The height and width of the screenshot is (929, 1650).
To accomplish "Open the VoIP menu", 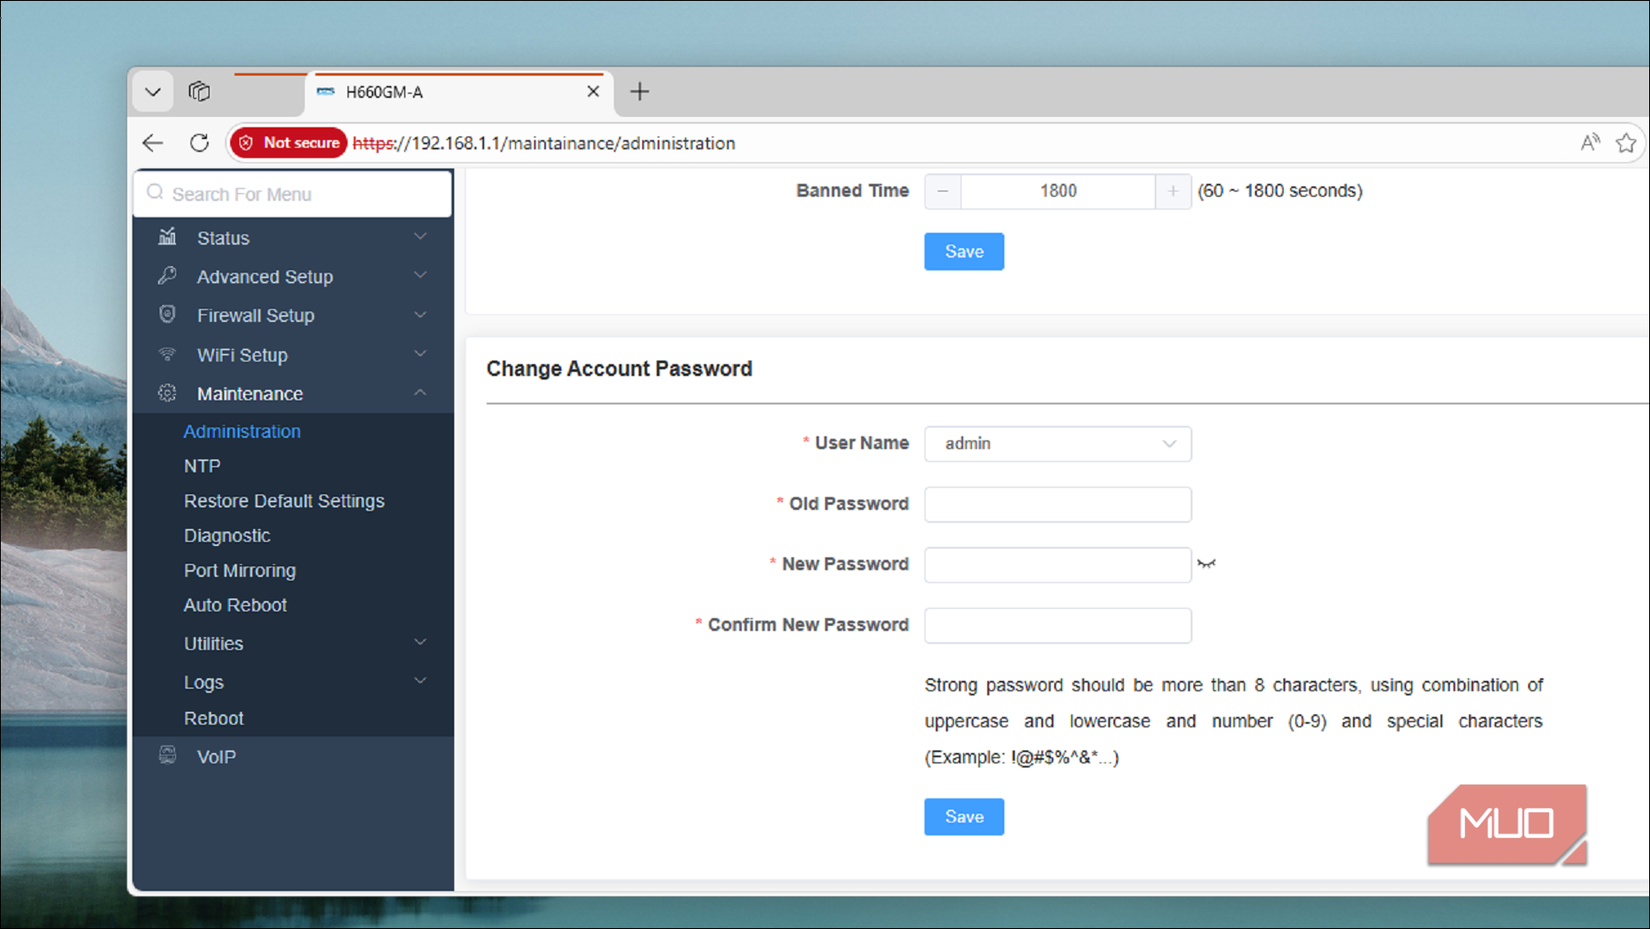I will (293, 757).
